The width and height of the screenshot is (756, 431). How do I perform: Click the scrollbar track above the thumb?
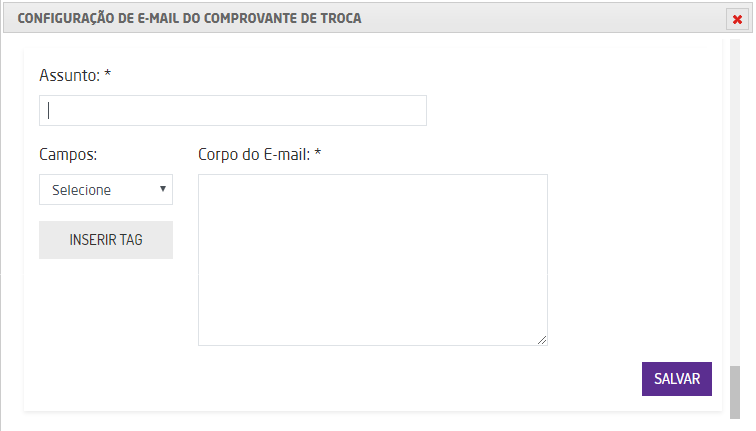point(736,200)
